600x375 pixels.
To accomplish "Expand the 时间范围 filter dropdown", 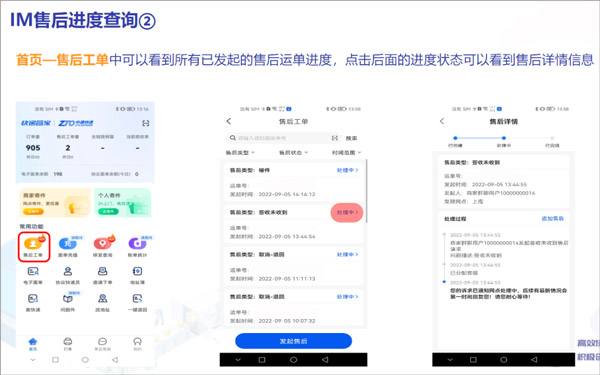I will point(346,153).
